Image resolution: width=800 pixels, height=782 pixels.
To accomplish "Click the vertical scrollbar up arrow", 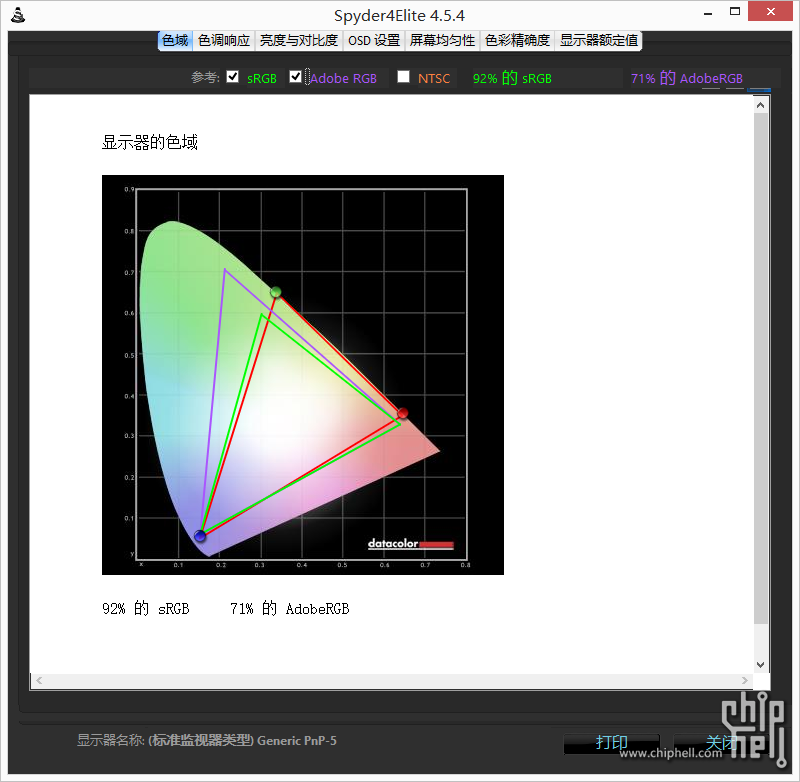I will coord(760,105).
